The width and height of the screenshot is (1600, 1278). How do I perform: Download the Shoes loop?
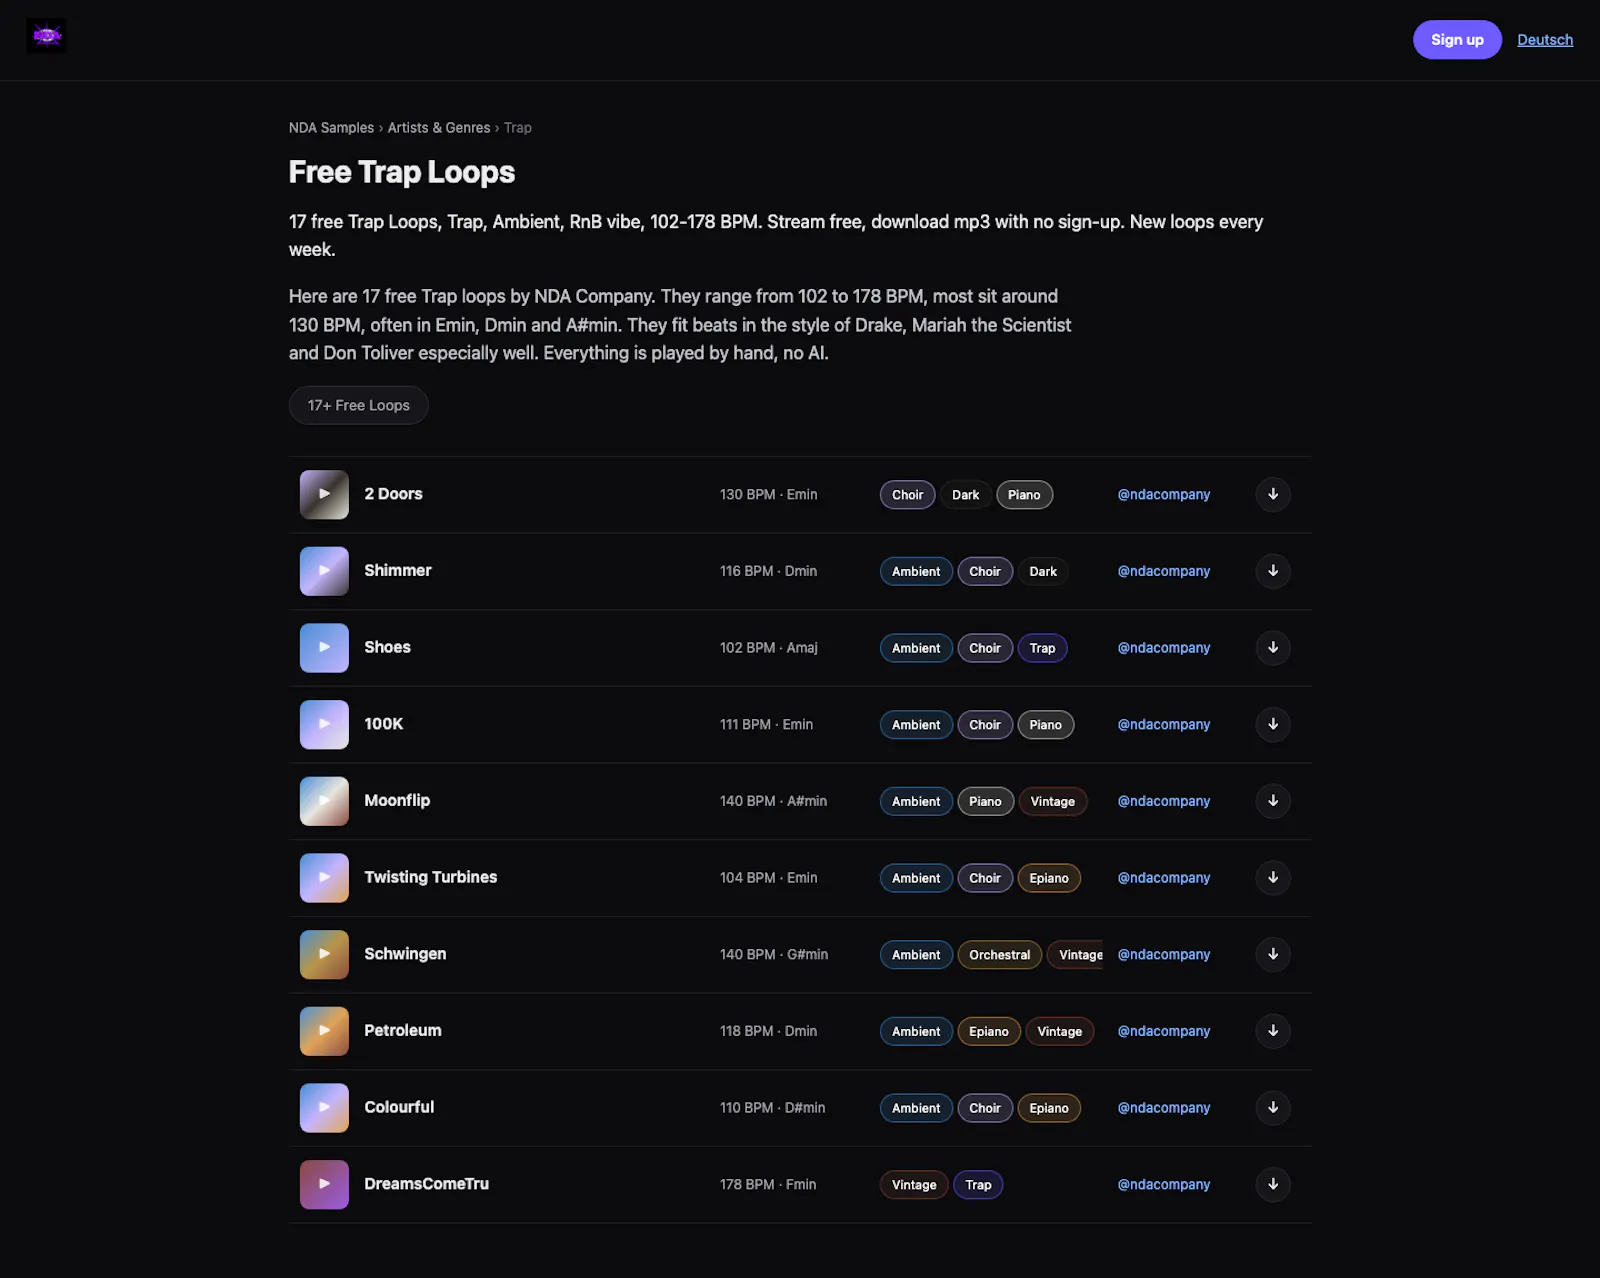[x=1273, y=648]
